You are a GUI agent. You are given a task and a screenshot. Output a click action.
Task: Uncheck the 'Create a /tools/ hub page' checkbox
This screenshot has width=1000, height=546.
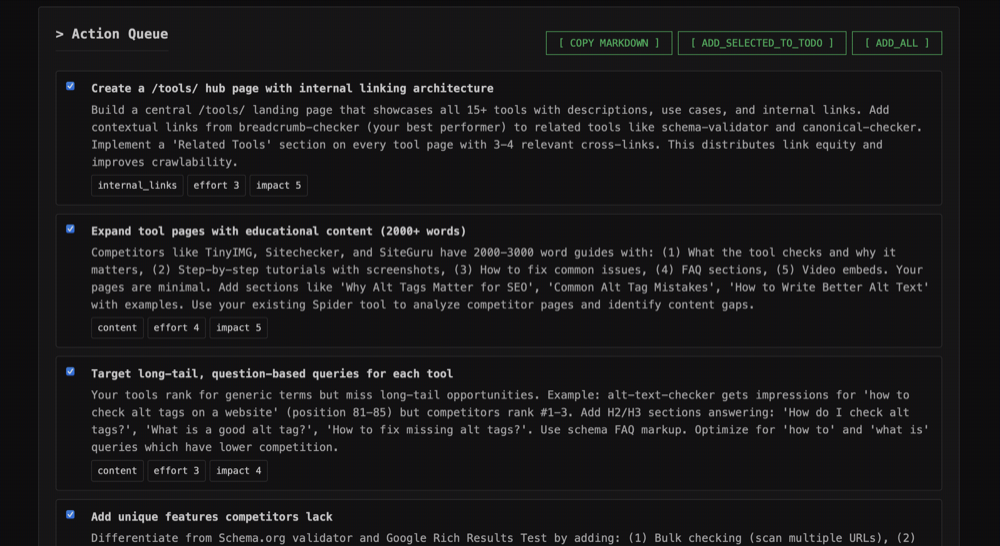[70, 86]
